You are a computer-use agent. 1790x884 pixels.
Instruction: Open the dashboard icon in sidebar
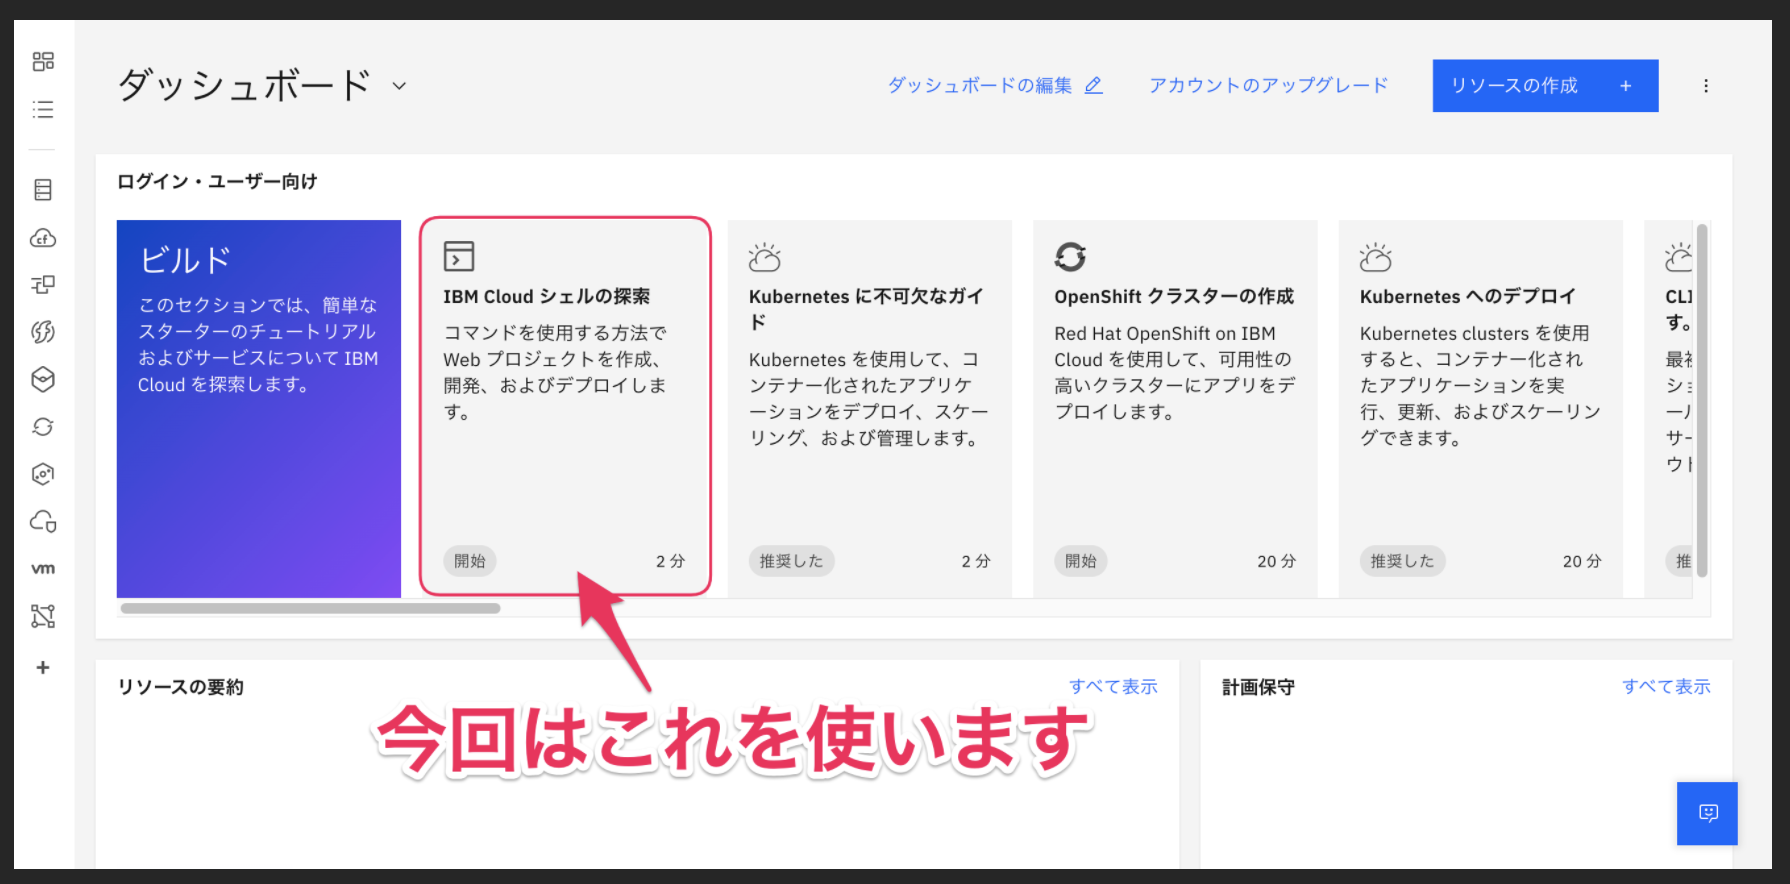pos(43,62)
